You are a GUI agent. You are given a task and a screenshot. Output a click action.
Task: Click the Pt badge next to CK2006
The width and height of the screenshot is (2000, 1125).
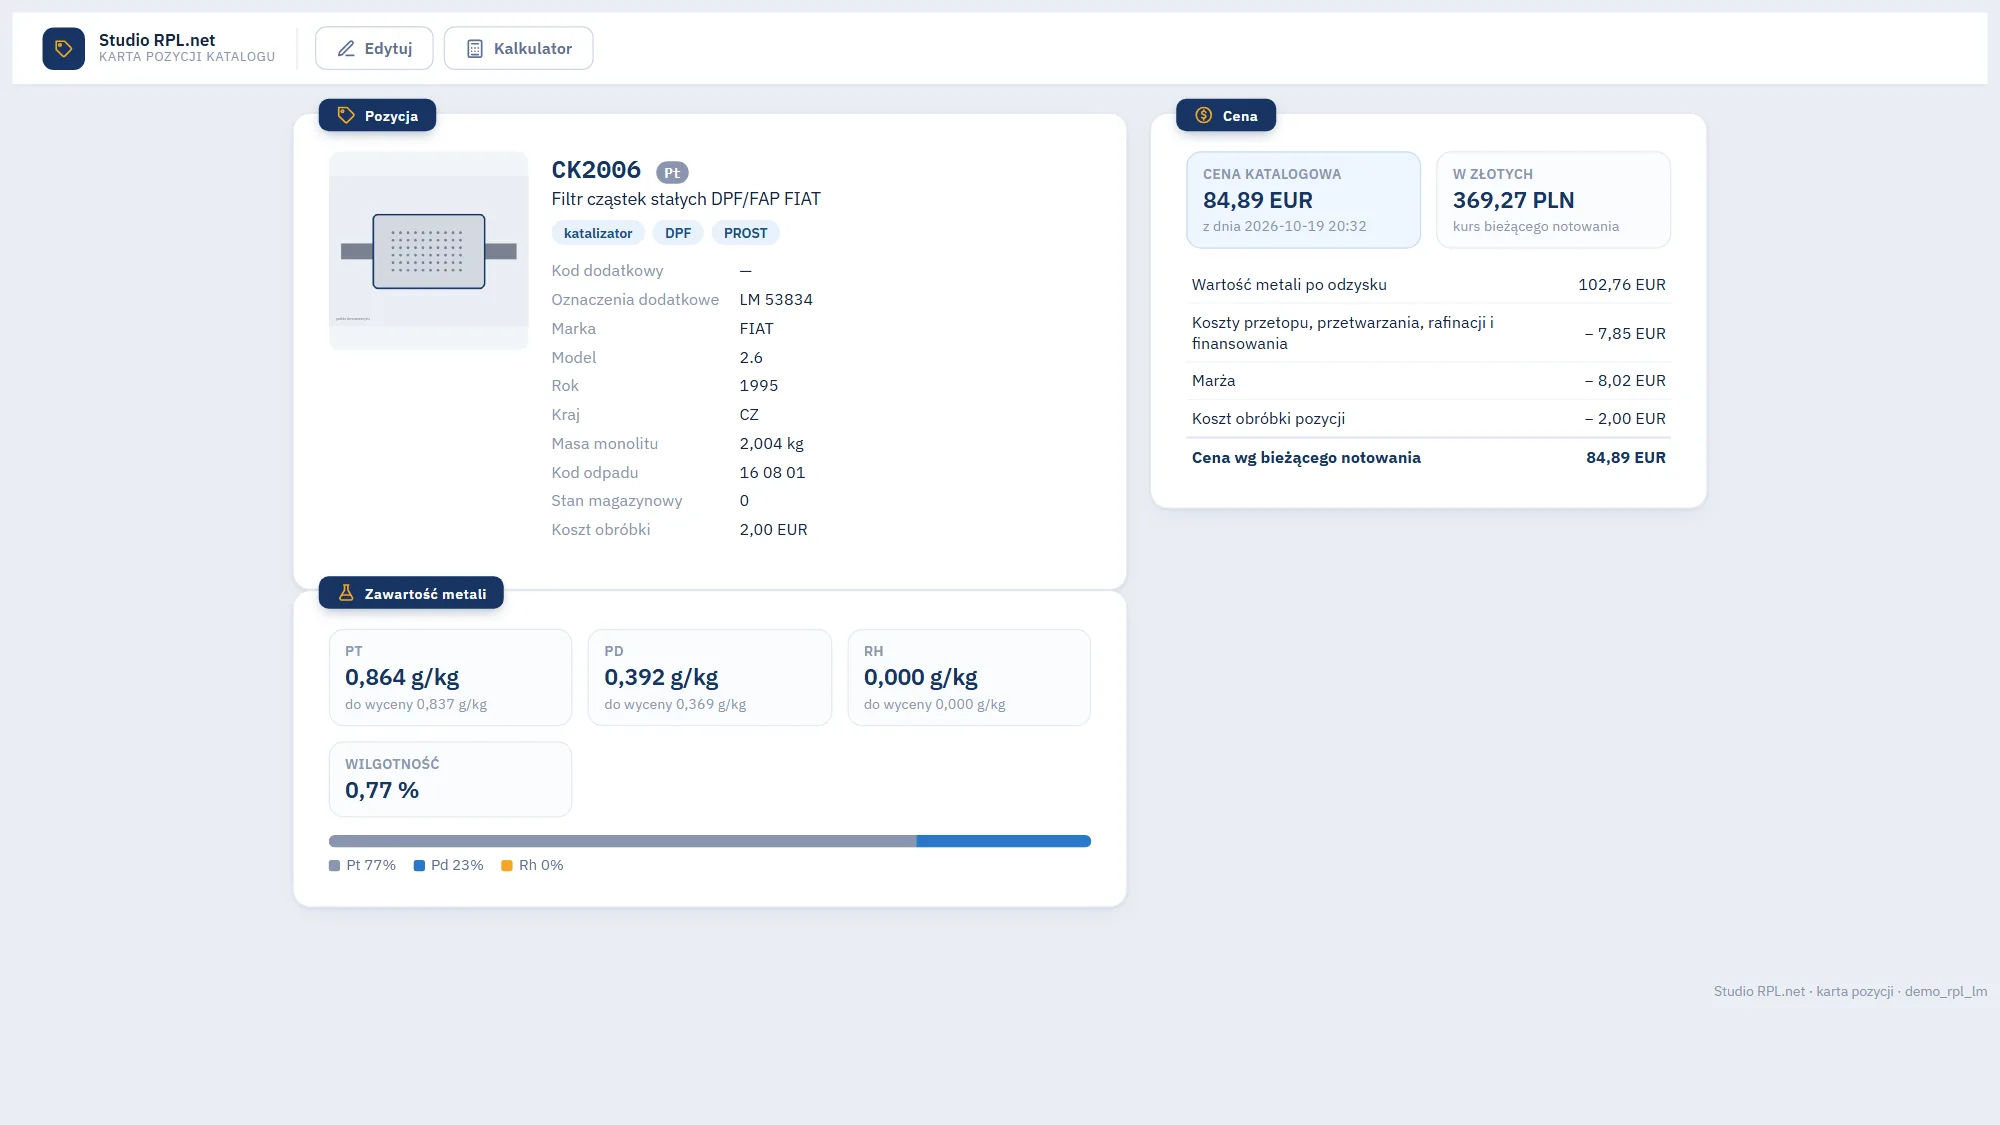point(672,172)
